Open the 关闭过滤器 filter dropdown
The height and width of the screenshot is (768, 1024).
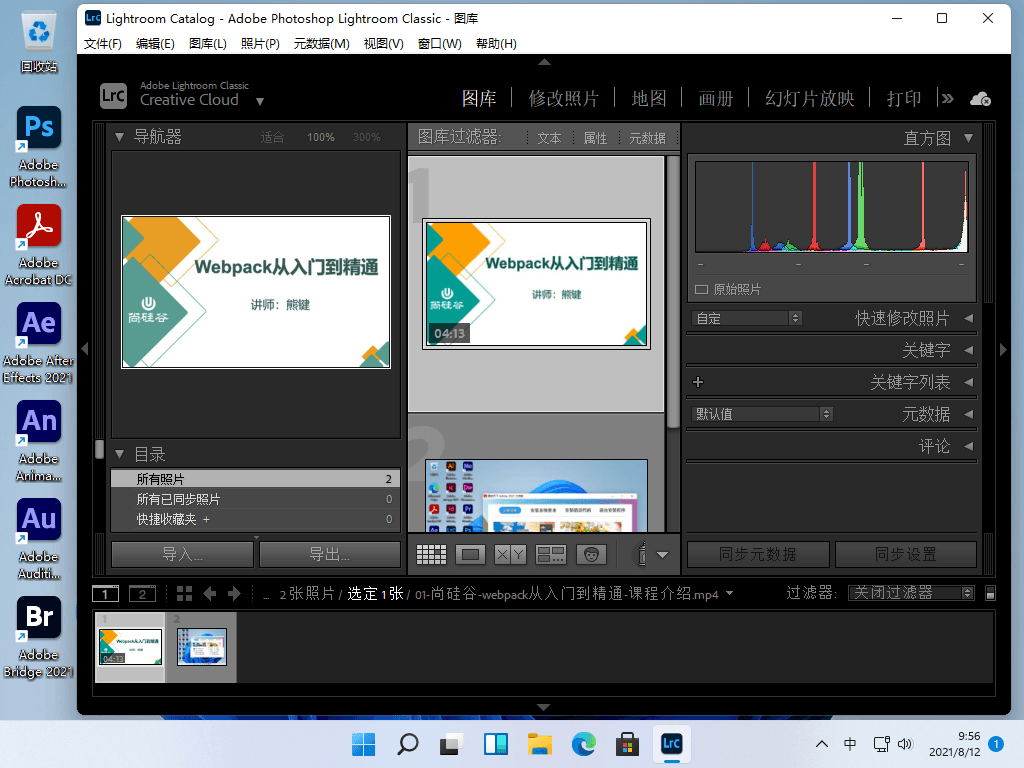(x=911, y=593)
